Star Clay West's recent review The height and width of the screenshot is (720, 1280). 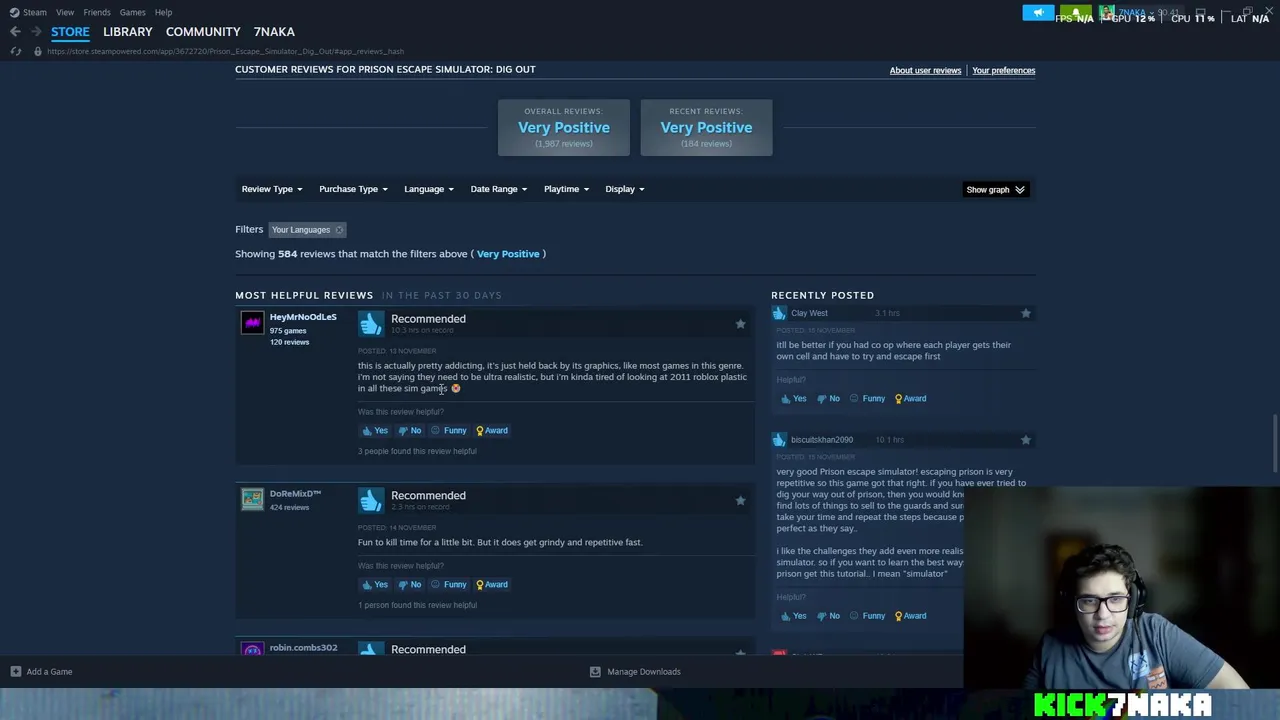(x=1025, y=313)
